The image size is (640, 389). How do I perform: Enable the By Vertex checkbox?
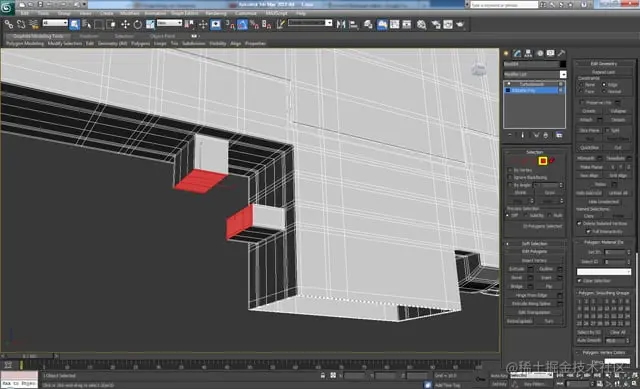coord(510,170)
